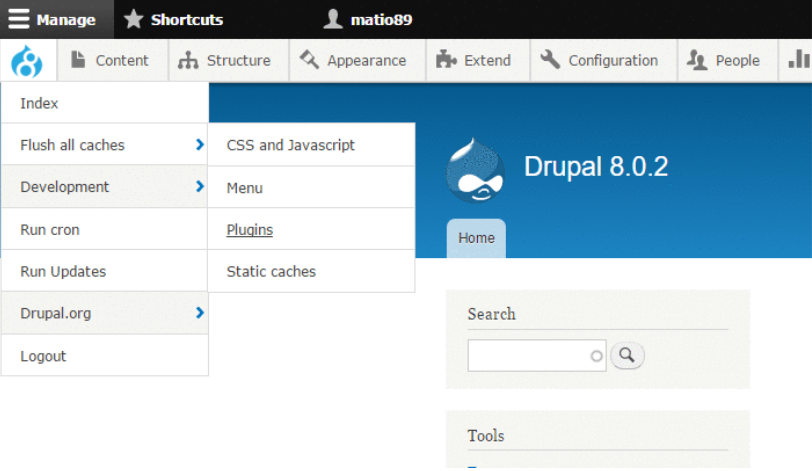Expand the Drupal.org submenu
Image resolution: width=812 pixels, height=471 pixels.
click(x=104, y=313)
